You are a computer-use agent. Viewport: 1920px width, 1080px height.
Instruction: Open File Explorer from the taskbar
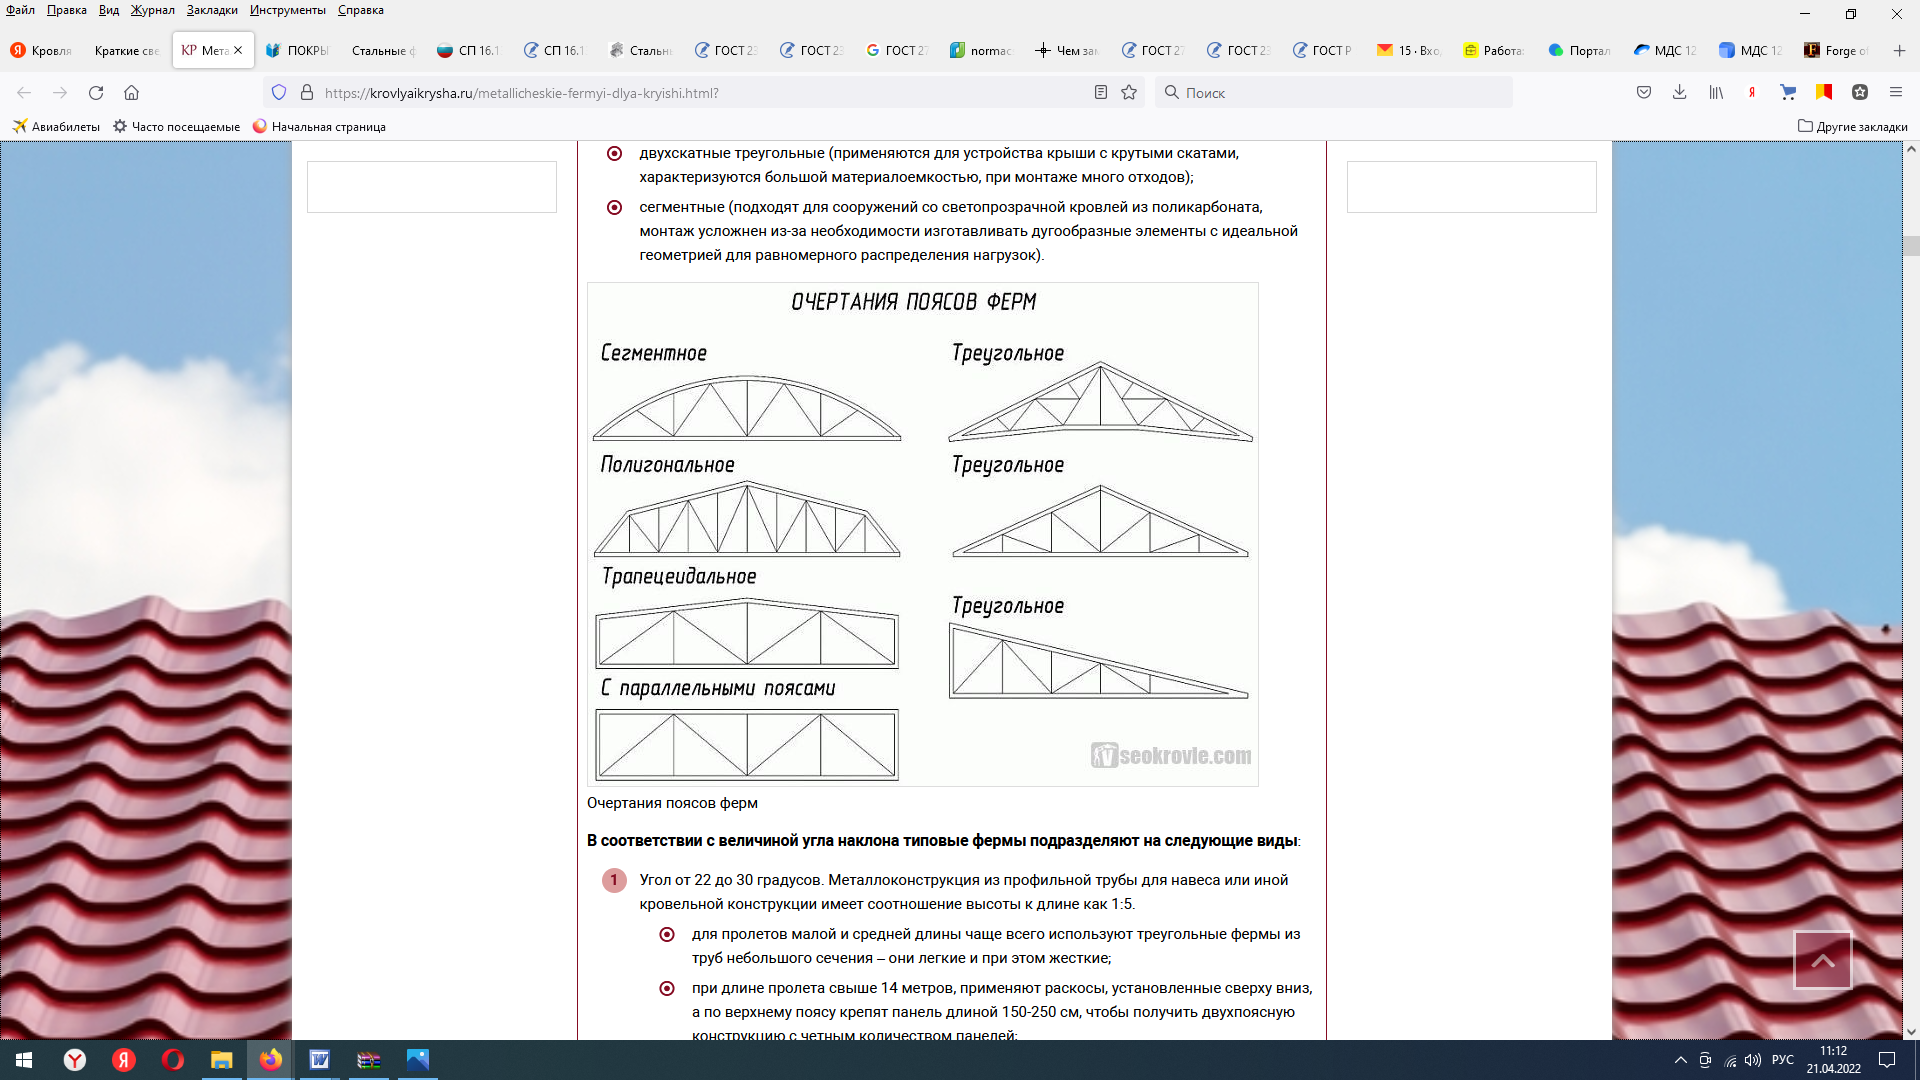pyautogui.click(x=221, y=1060)
